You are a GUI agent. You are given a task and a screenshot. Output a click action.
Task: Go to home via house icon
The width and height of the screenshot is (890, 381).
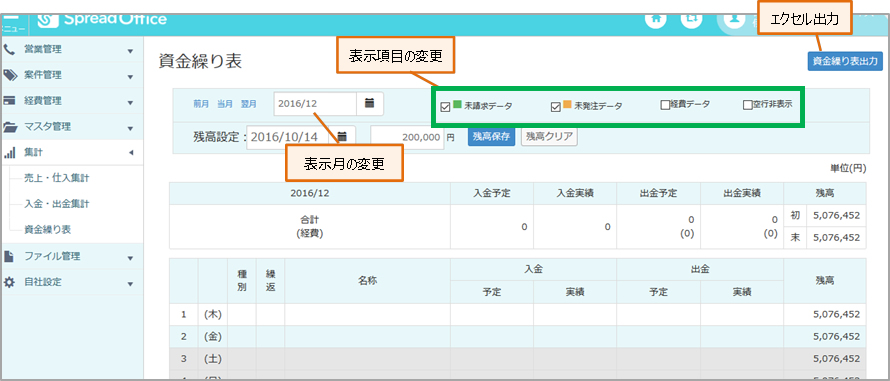click(656, 20)
